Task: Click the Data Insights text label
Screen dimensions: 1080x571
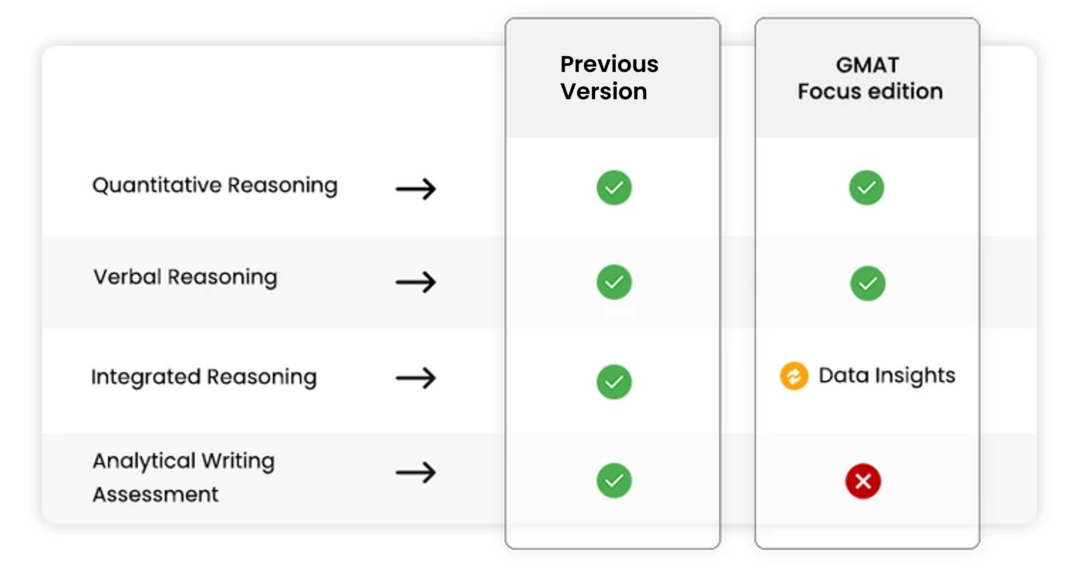Action: (x=886, y=376)
